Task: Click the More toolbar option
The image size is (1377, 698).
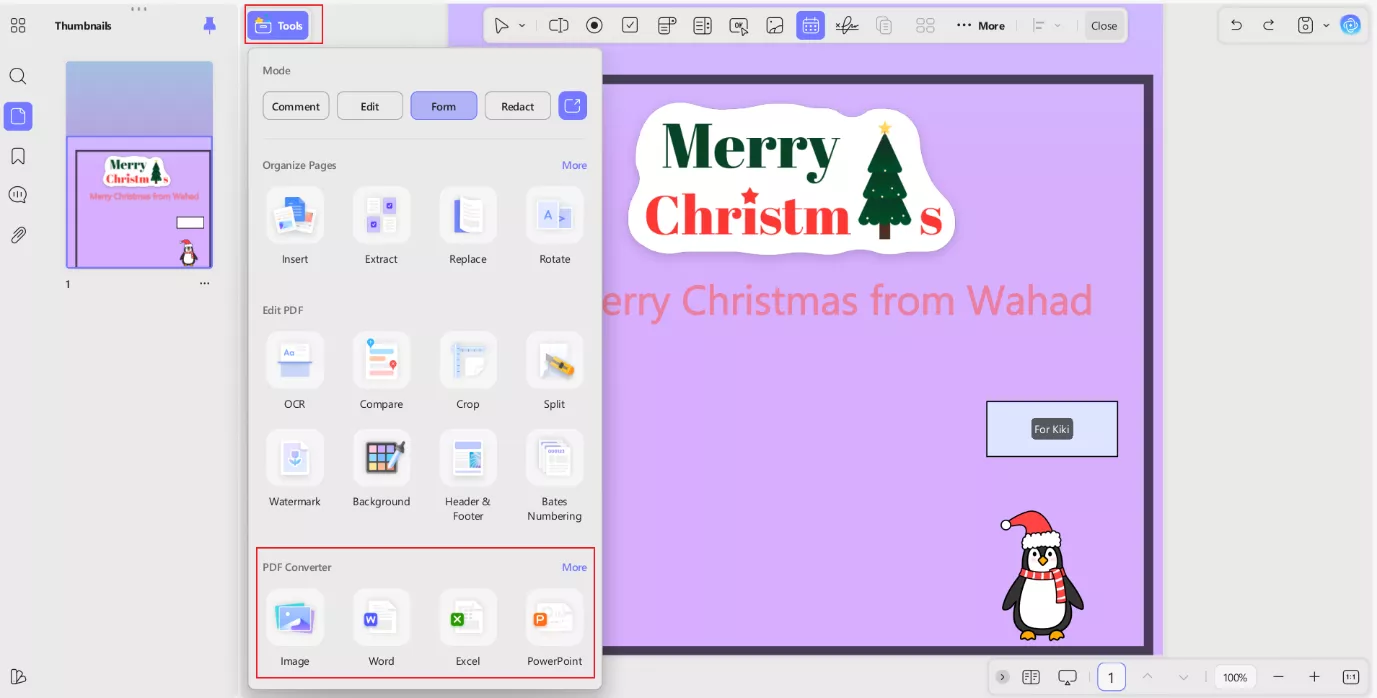Action: point(980,25)
